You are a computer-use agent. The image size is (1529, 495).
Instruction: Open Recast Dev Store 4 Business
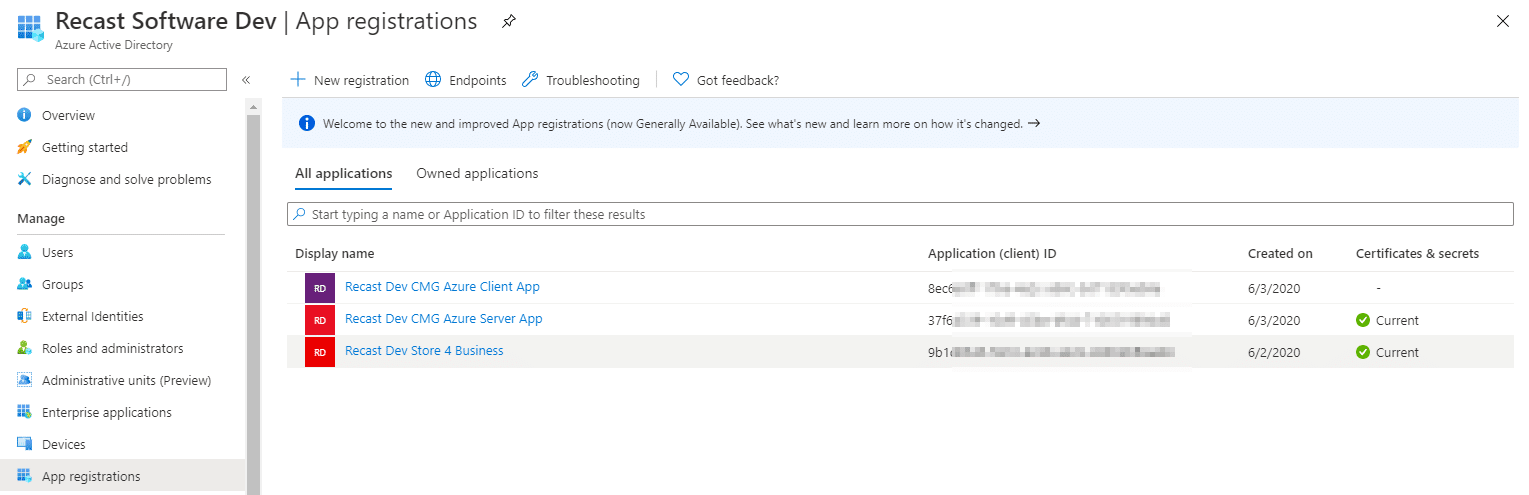tap(424, 351)
